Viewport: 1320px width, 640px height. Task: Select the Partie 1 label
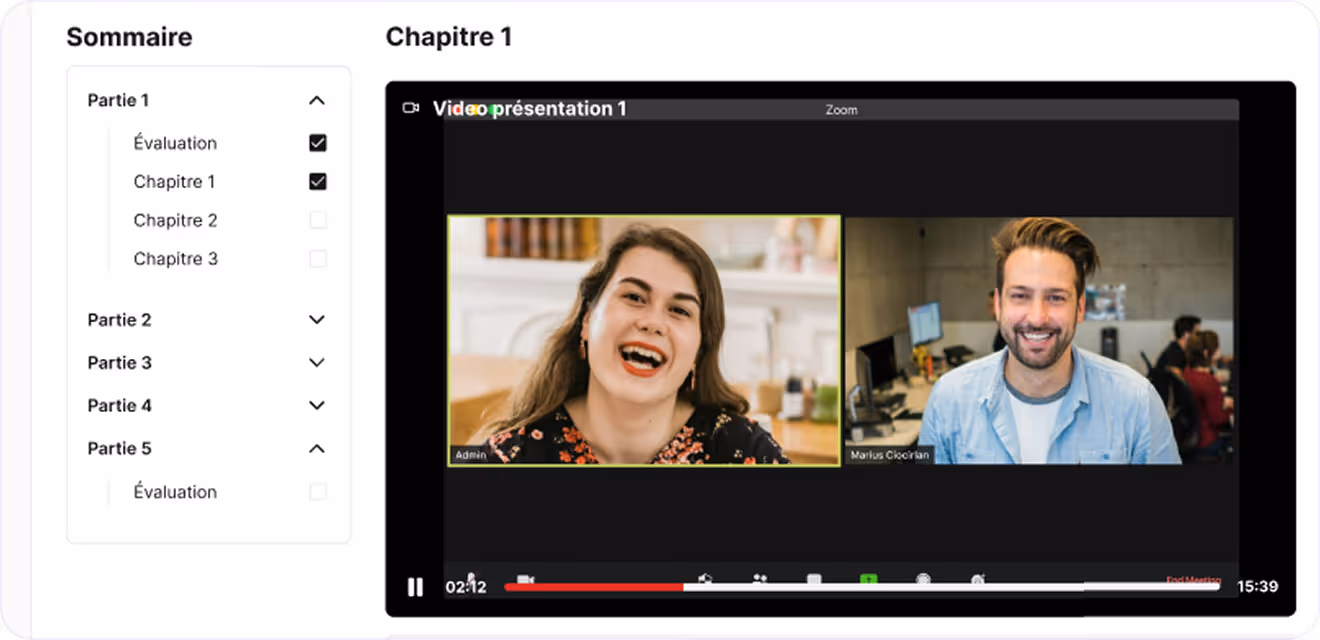[x=118, y=100]
